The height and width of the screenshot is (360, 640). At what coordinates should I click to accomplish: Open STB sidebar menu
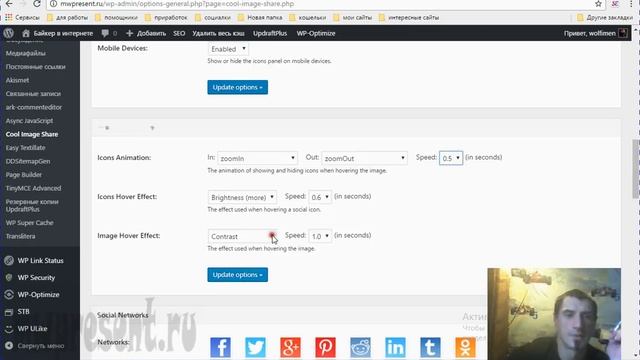point(40,311)
